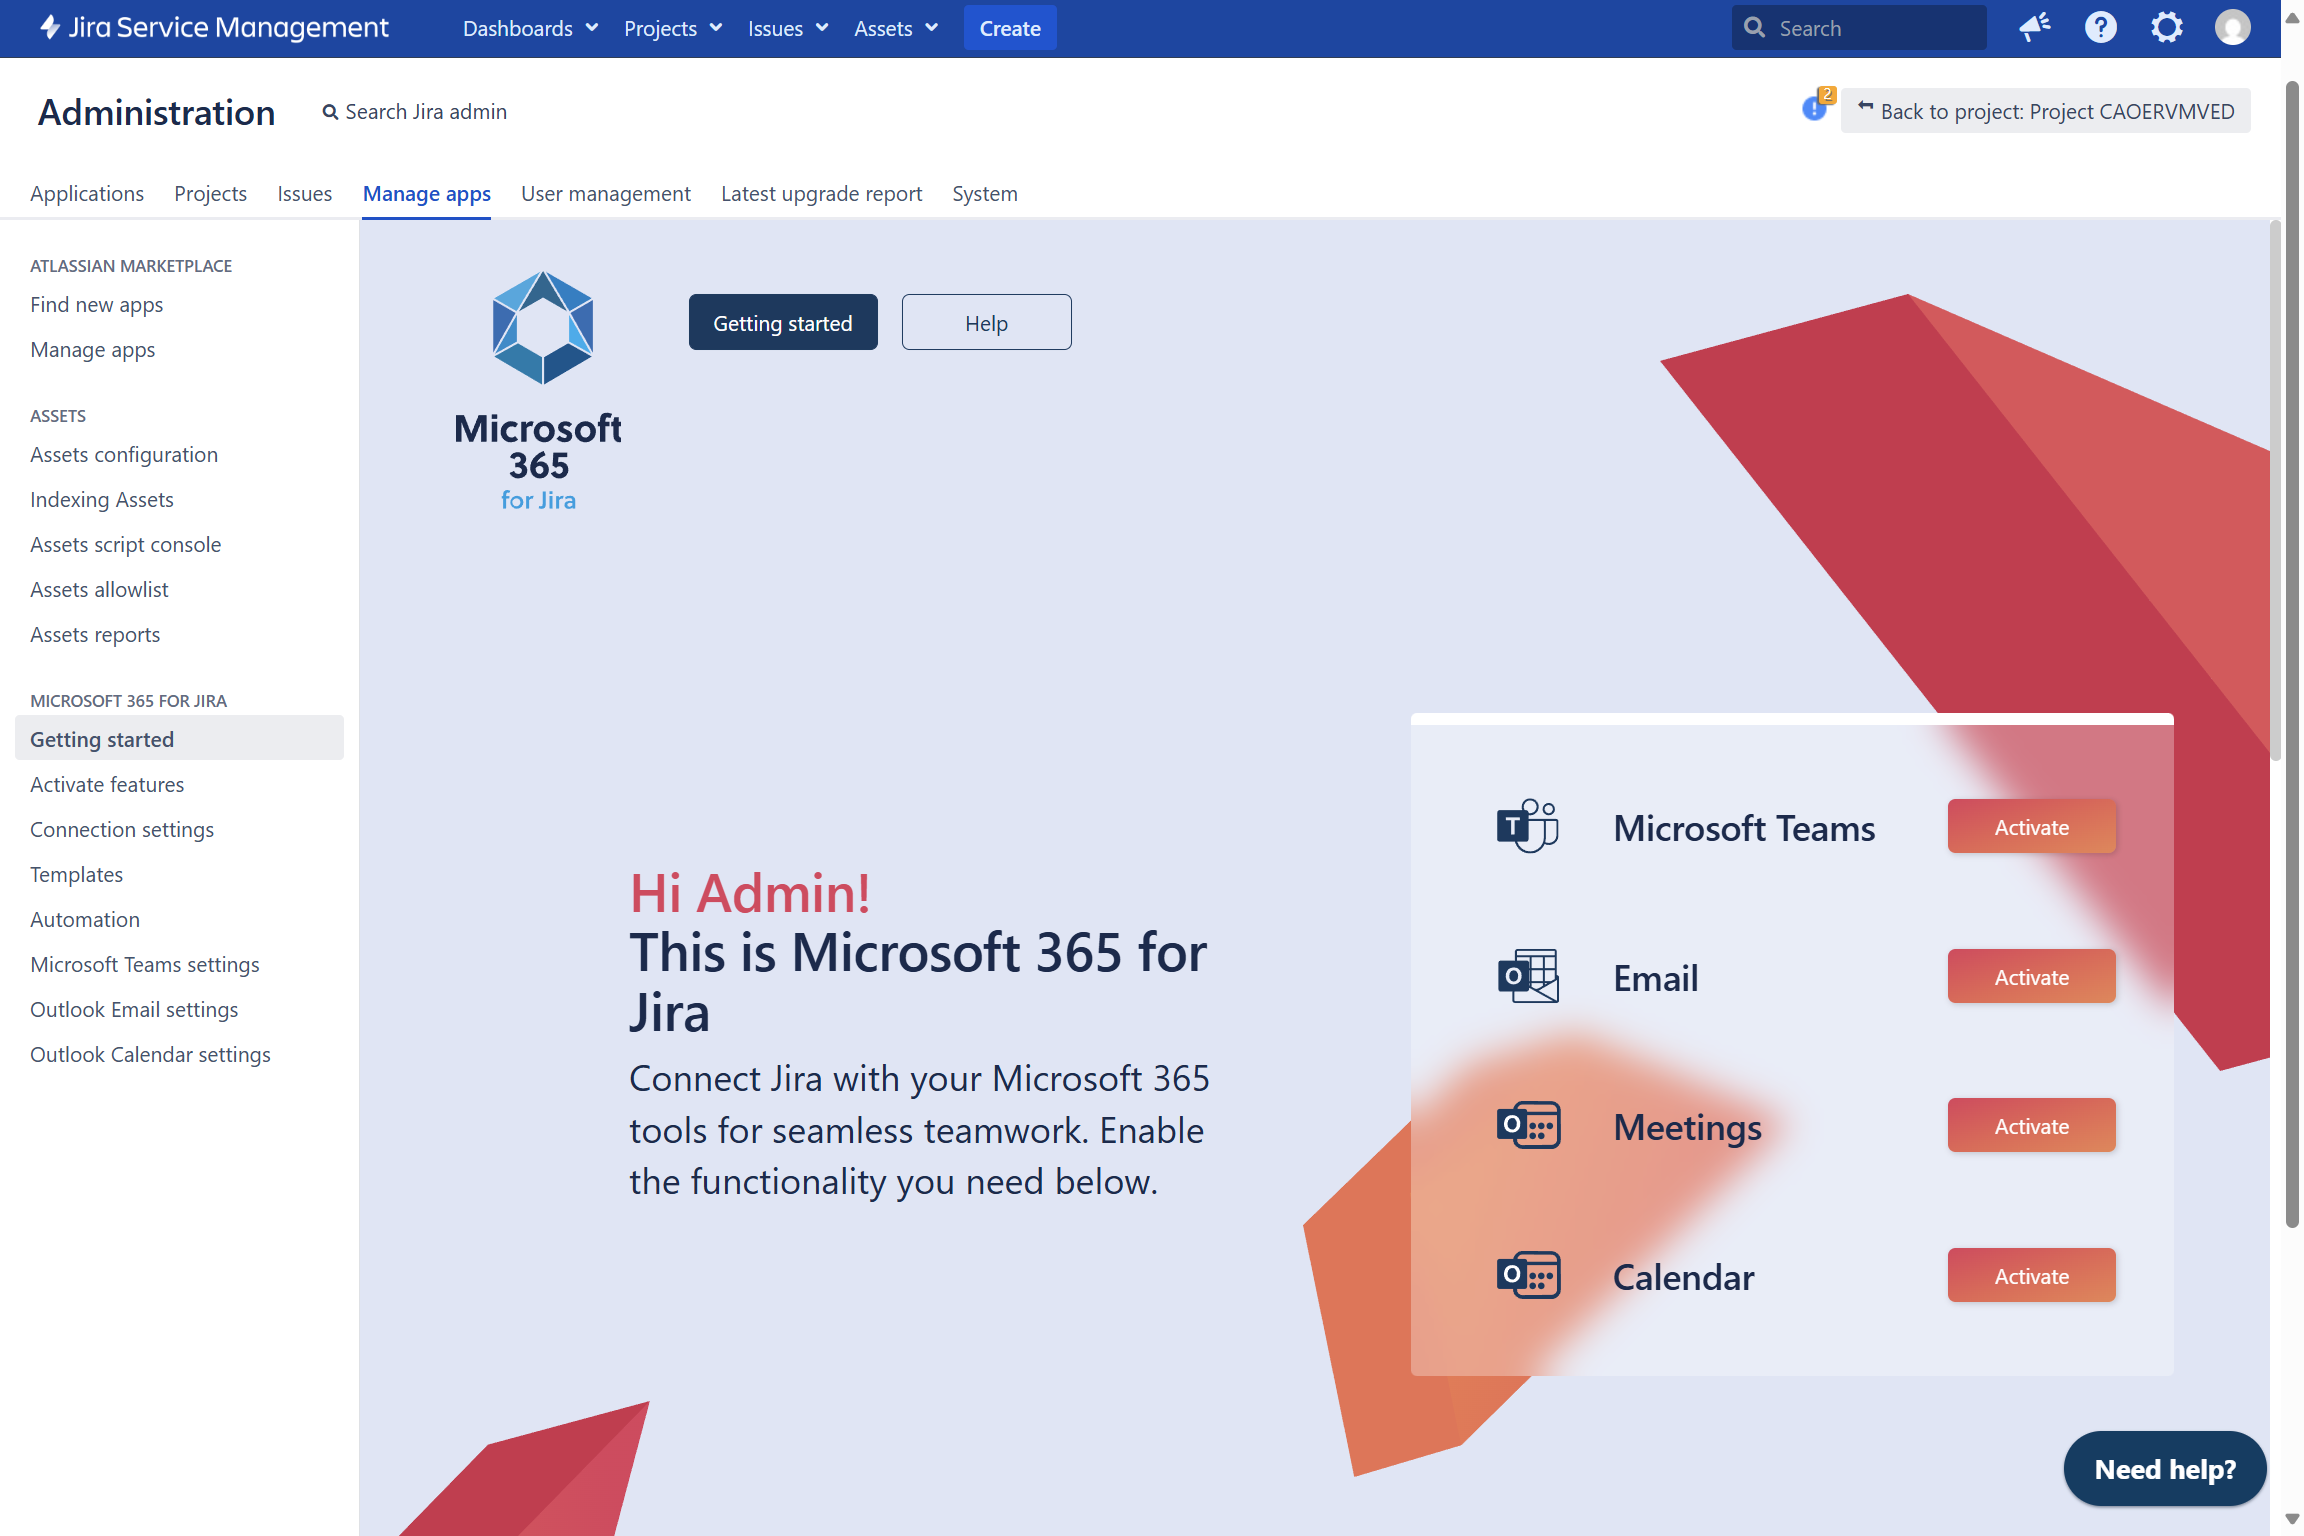Open the System admin tab
This screenshot has height=1536, width=2304.
coord(984,194)
